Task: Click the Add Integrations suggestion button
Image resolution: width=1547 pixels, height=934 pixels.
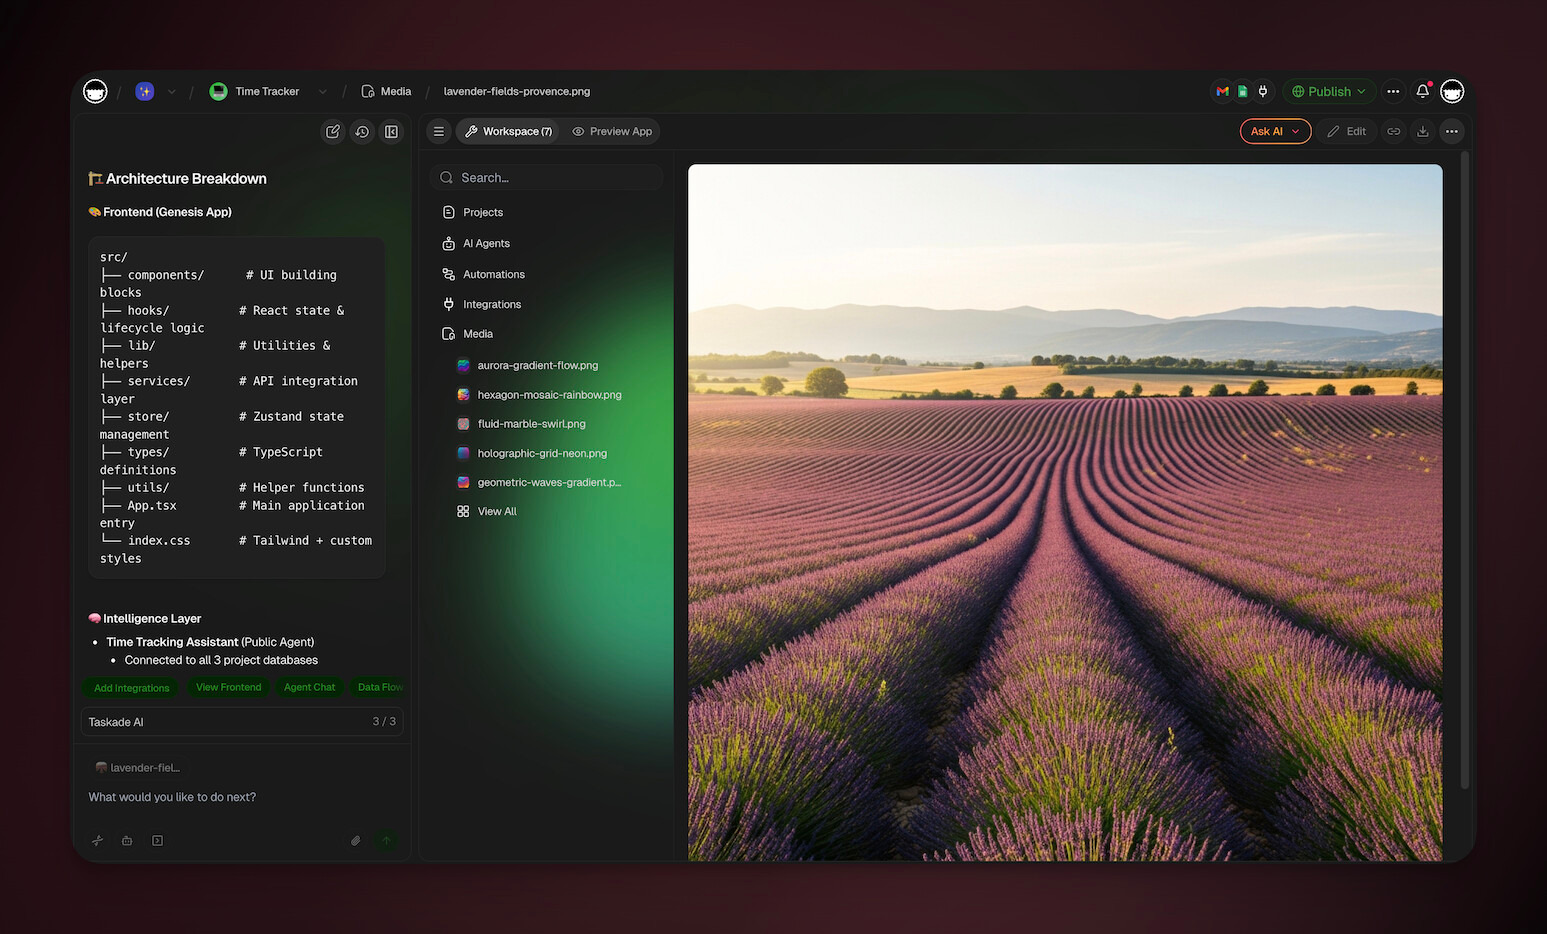Action: (x=131, y=688)
